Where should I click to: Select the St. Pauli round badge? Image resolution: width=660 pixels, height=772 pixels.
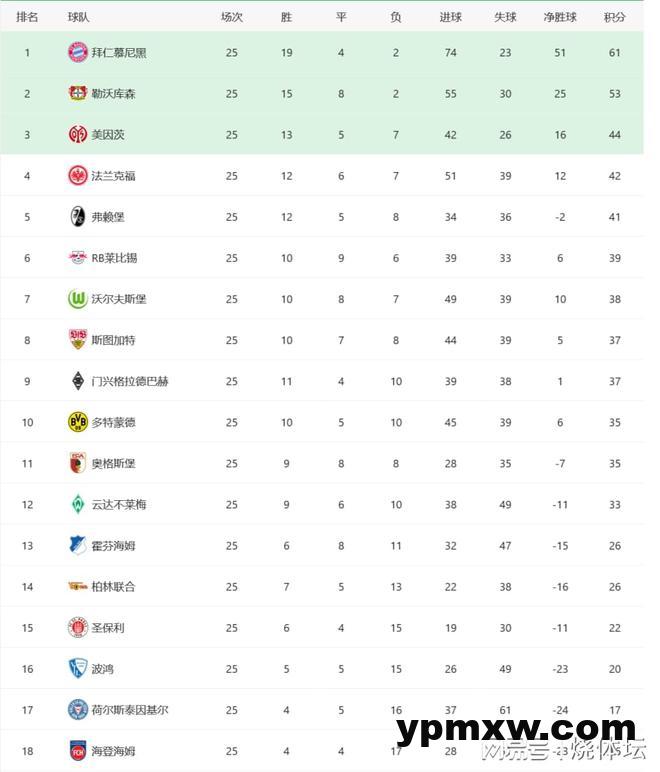77,627
